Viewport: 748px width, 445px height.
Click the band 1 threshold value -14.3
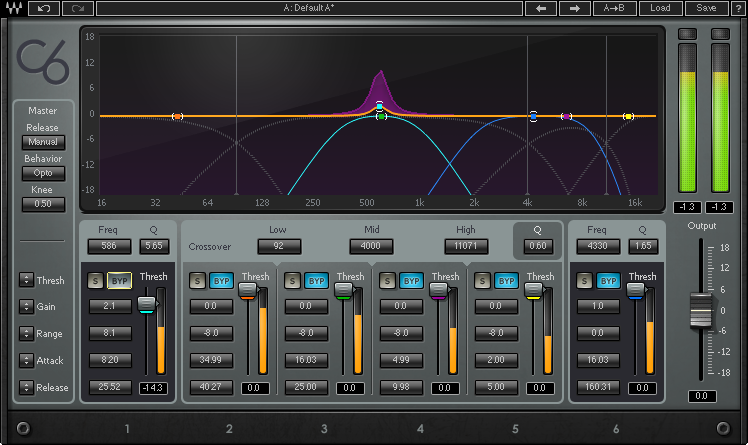point(153,388)
